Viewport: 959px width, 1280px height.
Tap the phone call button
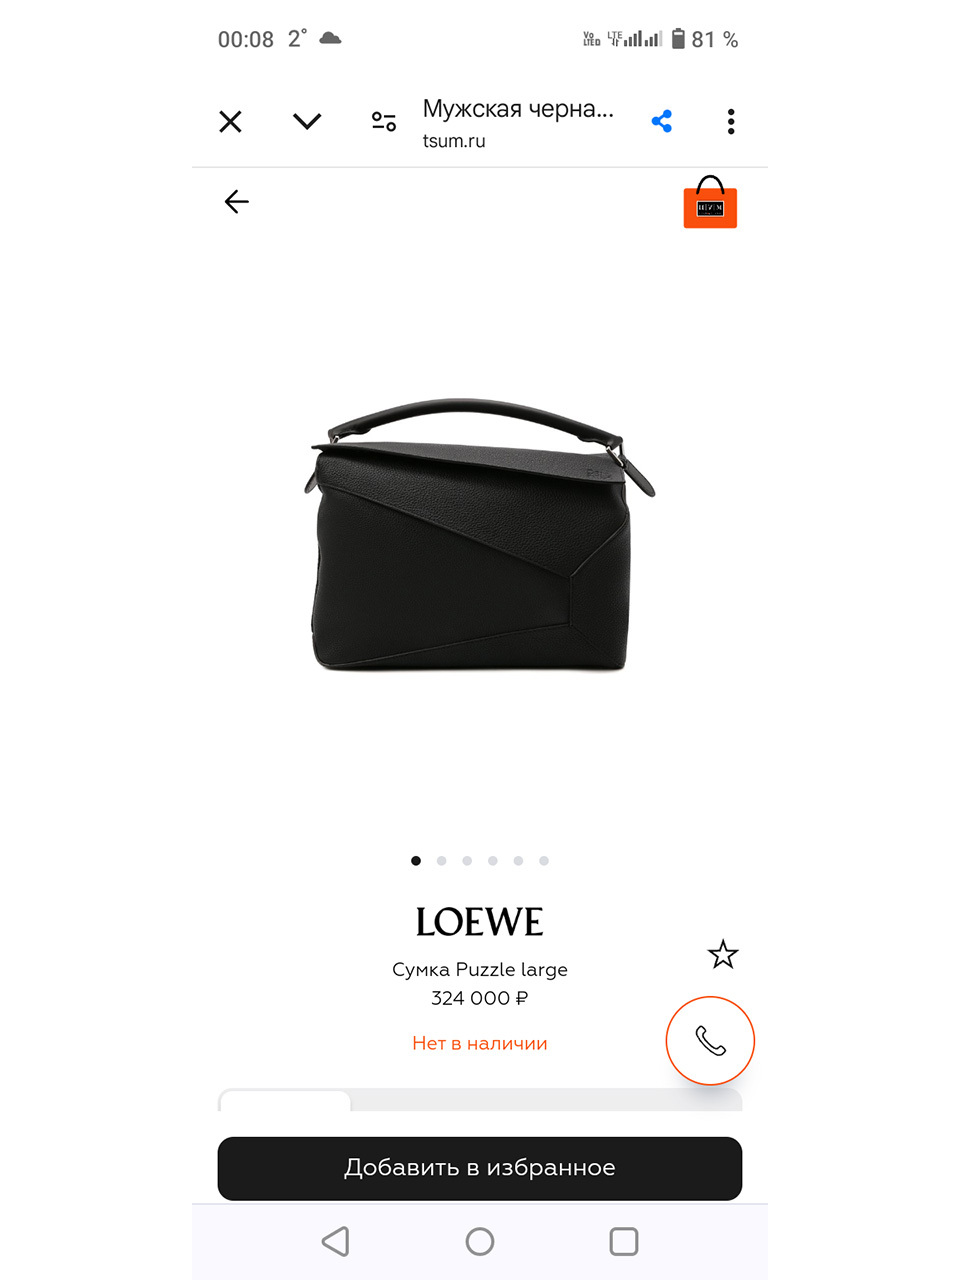coord(710,1040)
